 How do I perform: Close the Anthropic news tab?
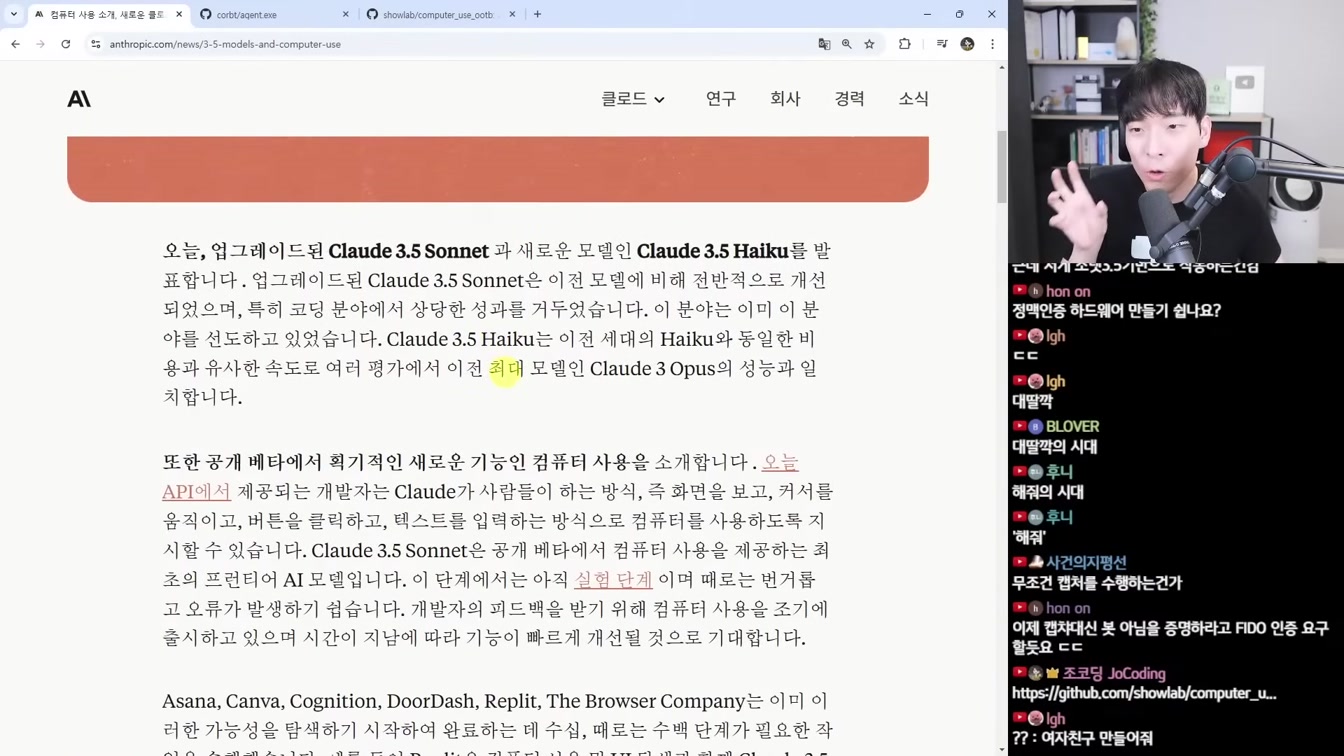[179, 15]
